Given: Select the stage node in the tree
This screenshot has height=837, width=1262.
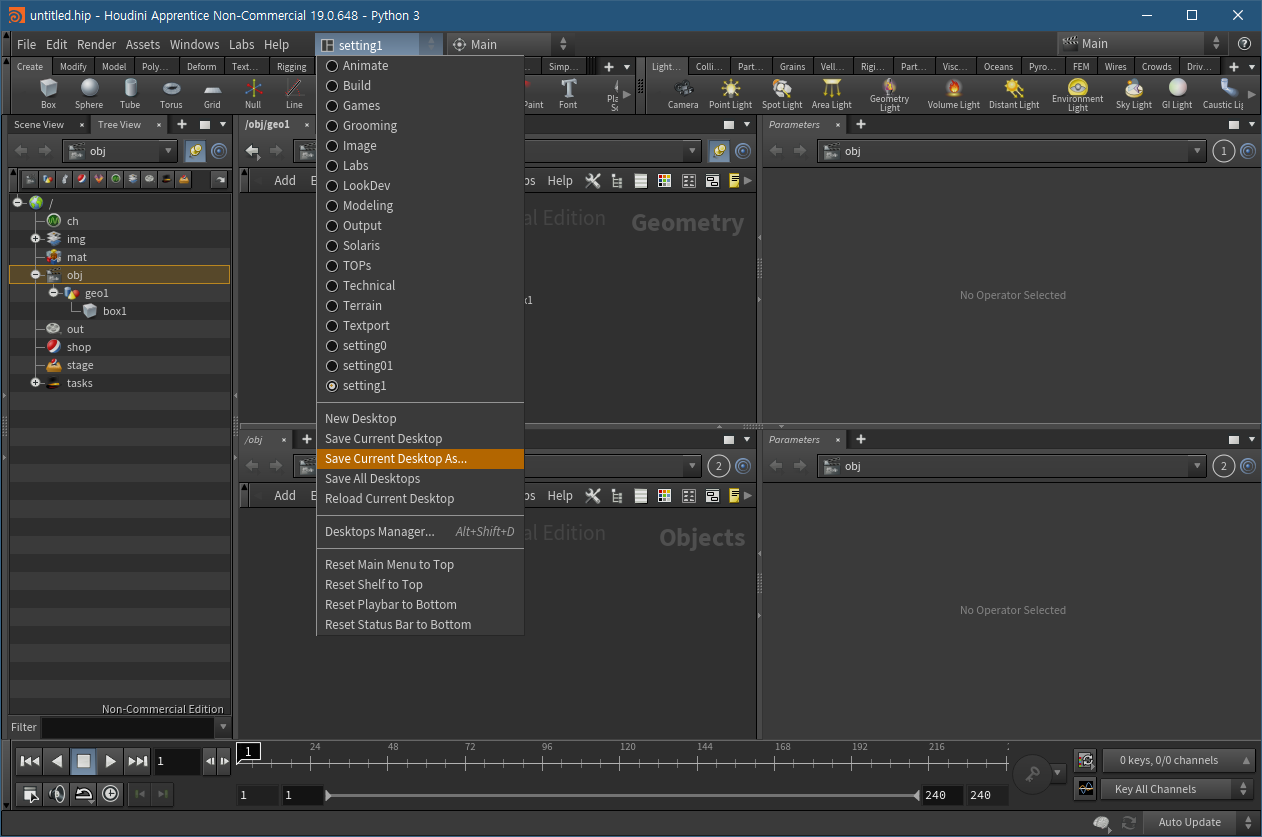Looking at the screenshot, I should point(80,365).
